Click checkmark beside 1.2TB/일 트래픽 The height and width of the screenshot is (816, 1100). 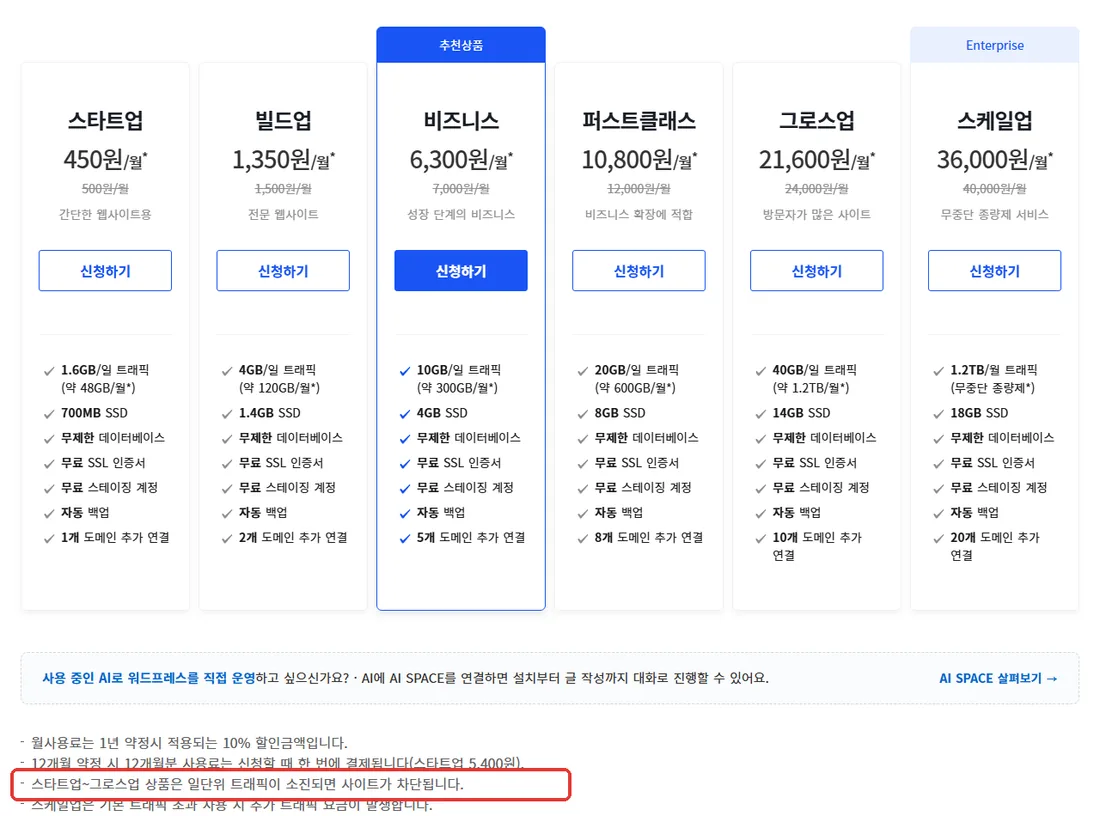coord(939,371)
